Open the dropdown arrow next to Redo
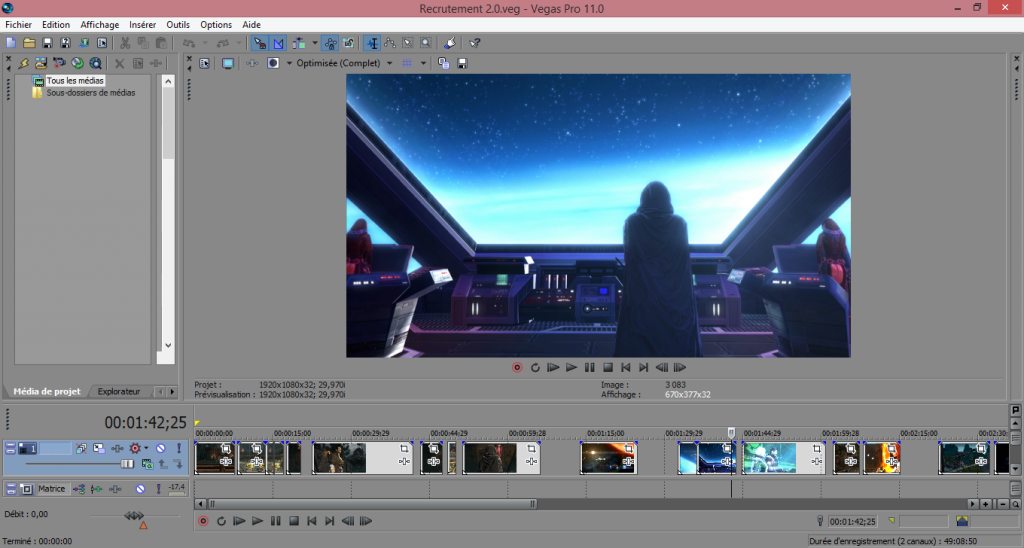 238,43
